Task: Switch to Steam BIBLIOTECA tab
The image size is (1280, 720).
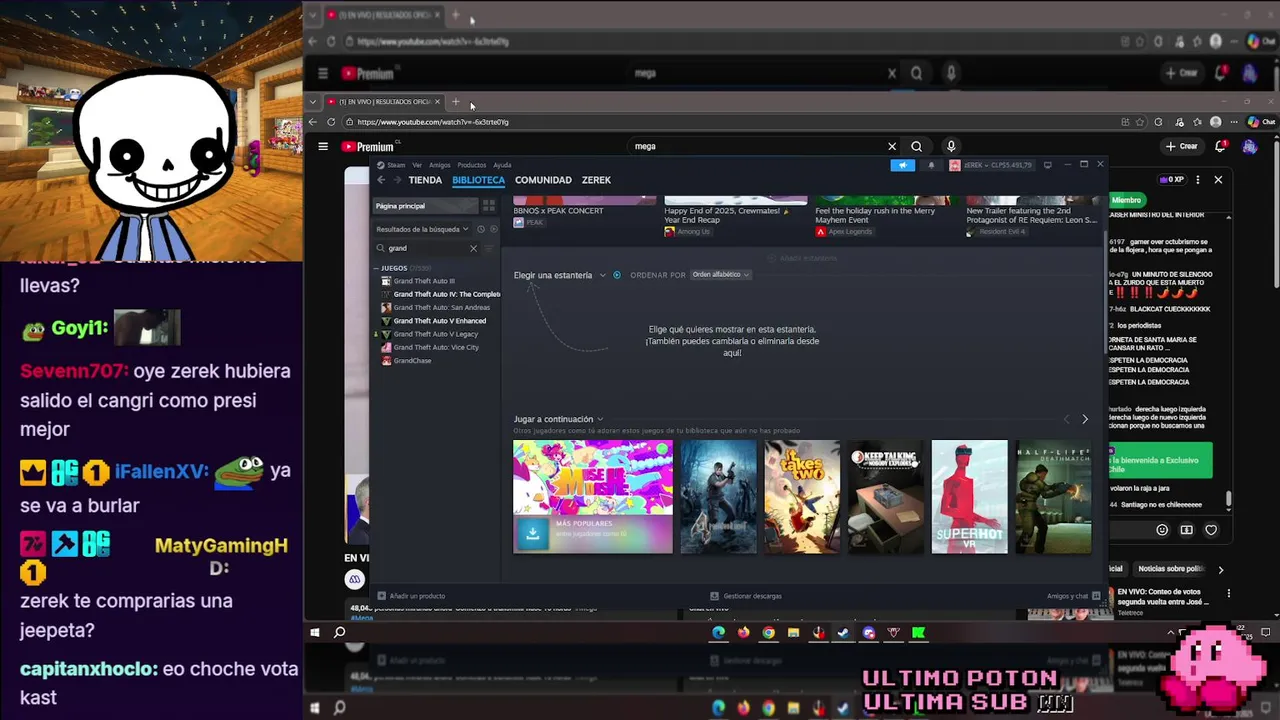Action: pos(478,180)
